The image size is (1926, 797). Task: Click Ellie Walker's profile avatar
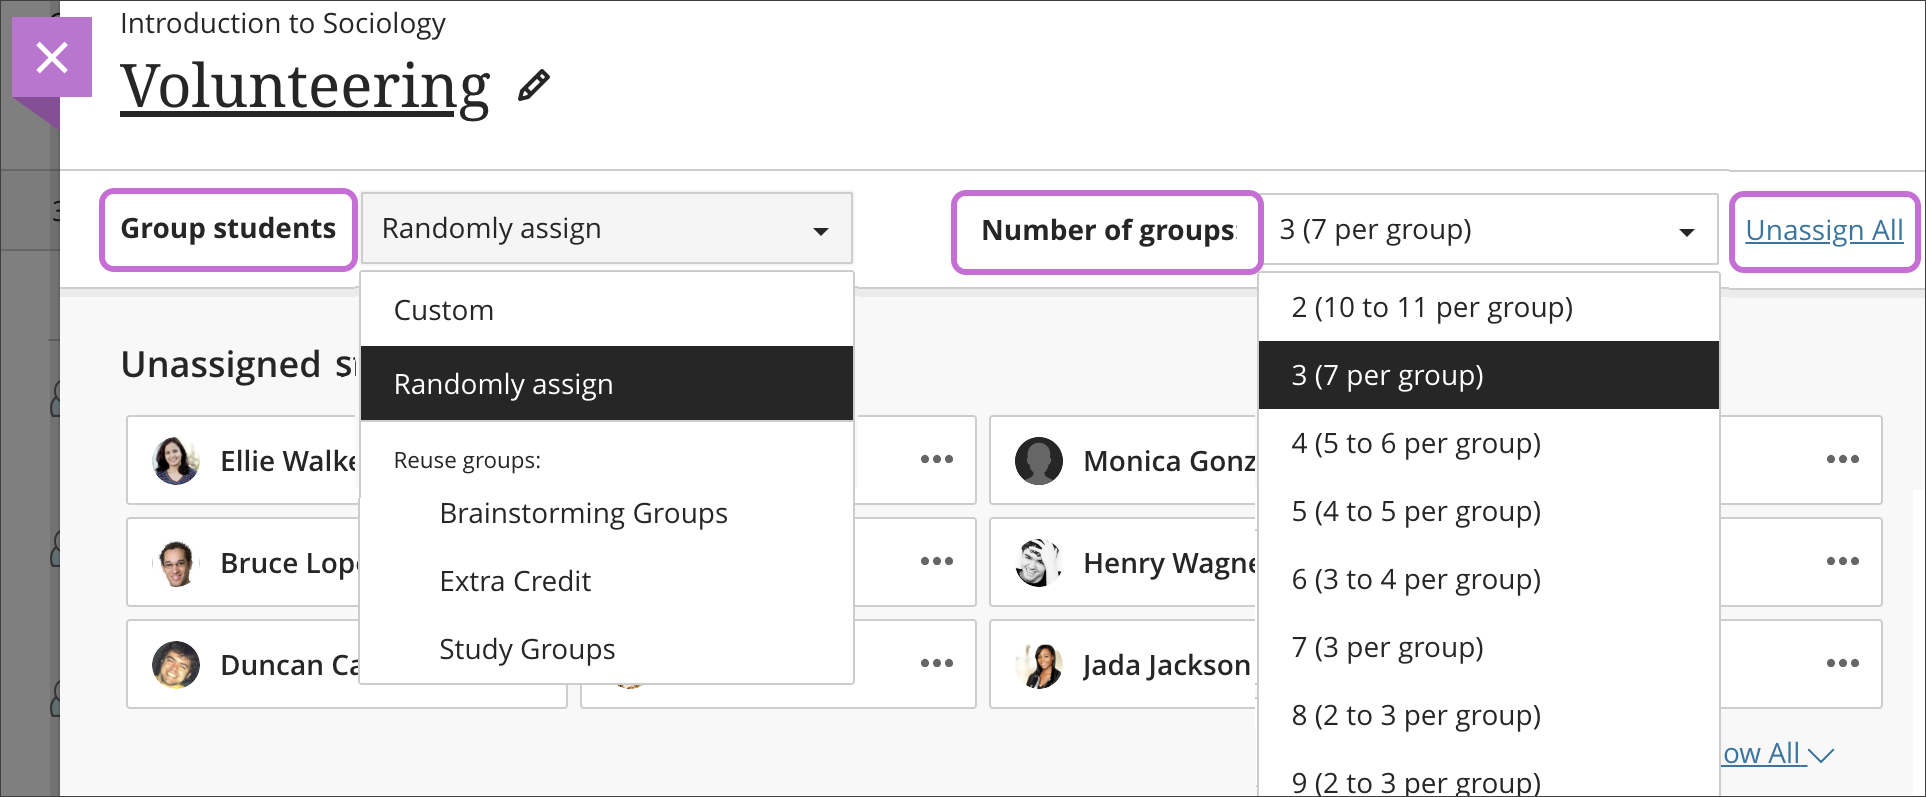pyautogui.click(x=176, y=461)
